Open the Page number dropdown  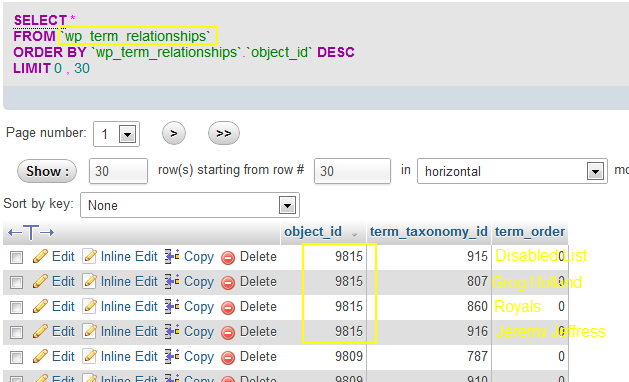[x=116, y=134]
